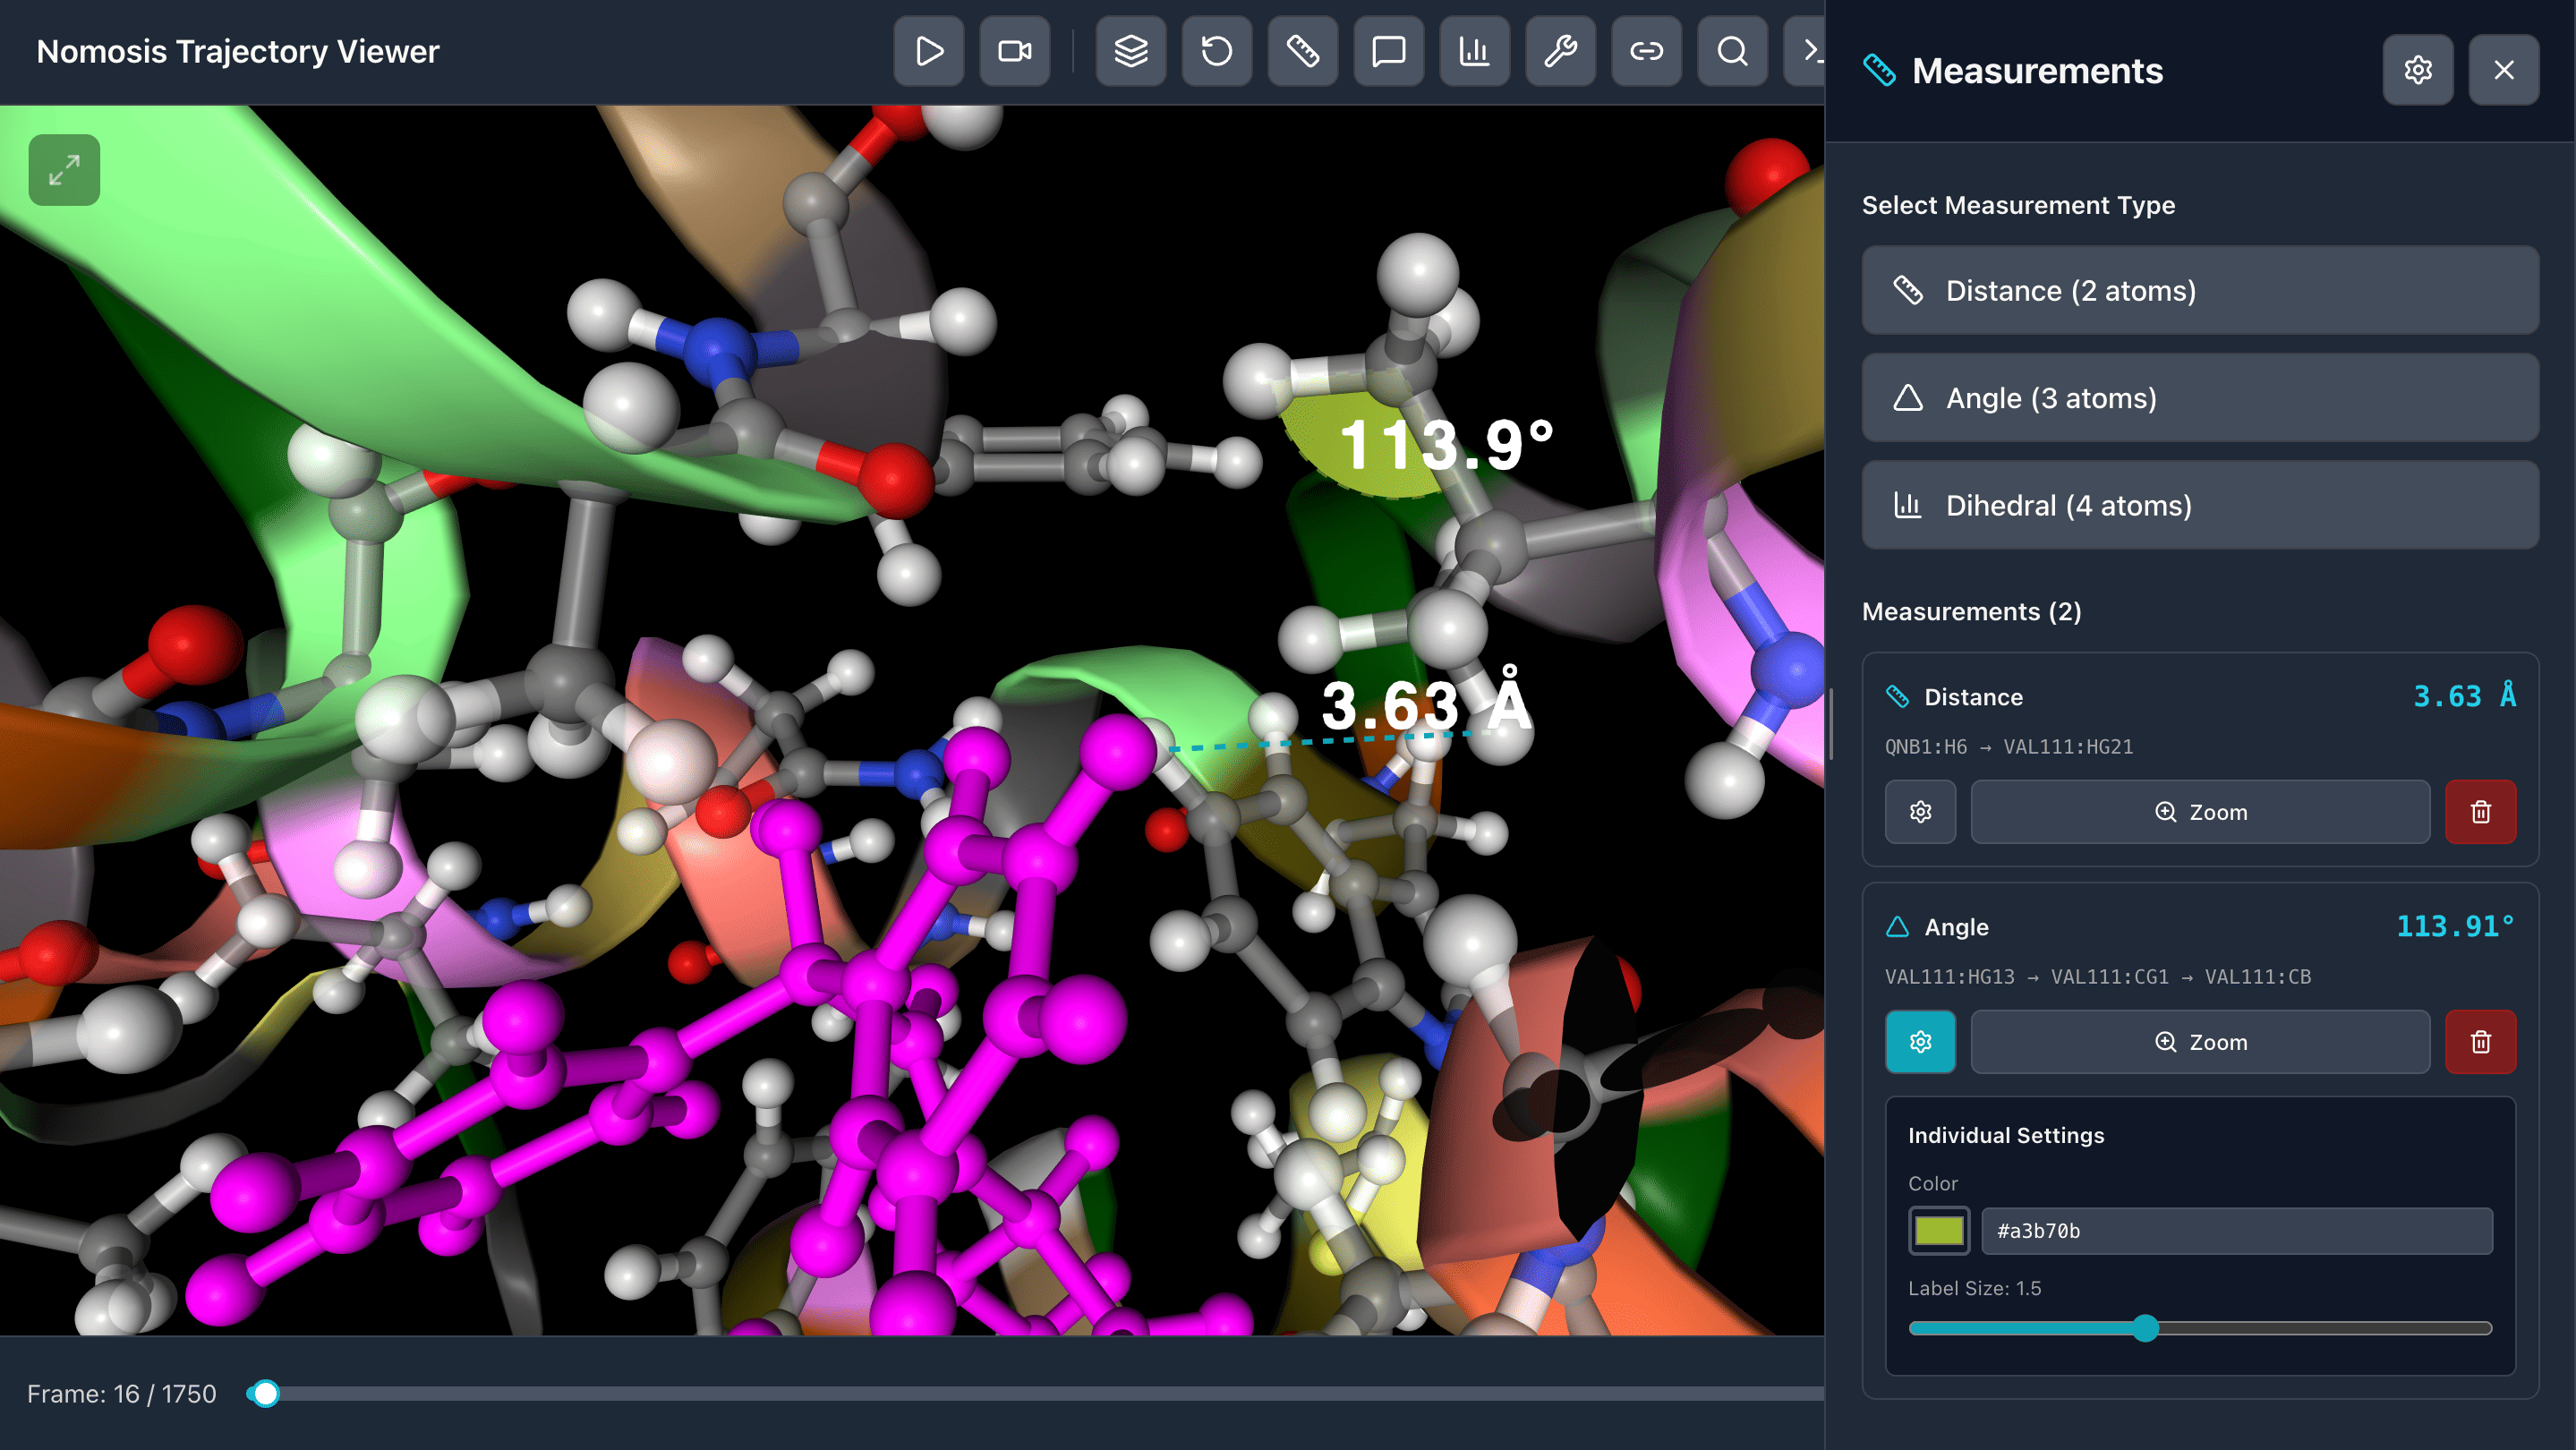Screen dimensions: 2576x1450
Task: Delete the Distance measurement
Action: click(2480, 812)
